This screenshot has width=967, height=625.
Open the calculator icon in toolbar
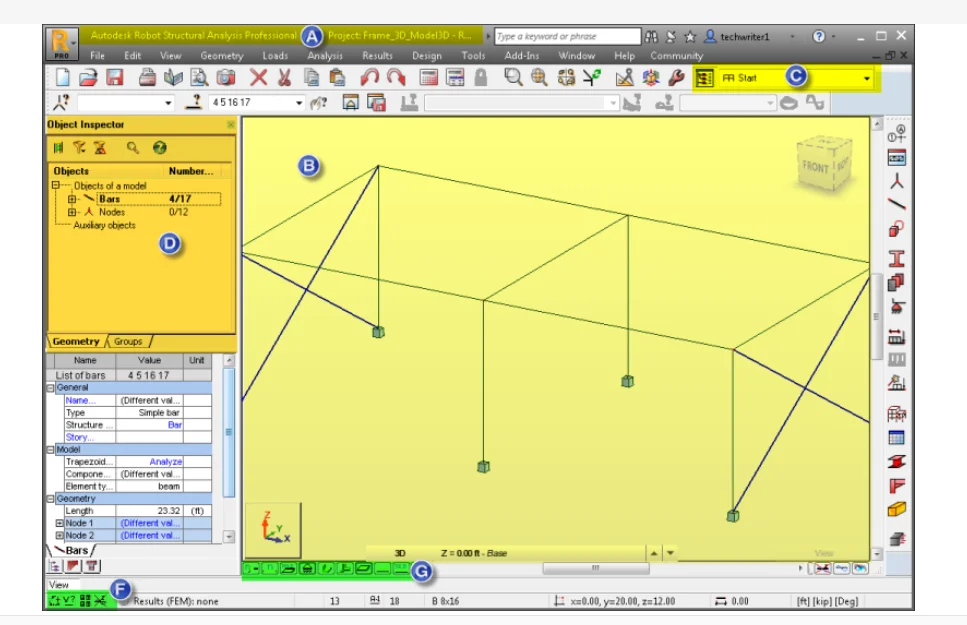pos(429,78)
